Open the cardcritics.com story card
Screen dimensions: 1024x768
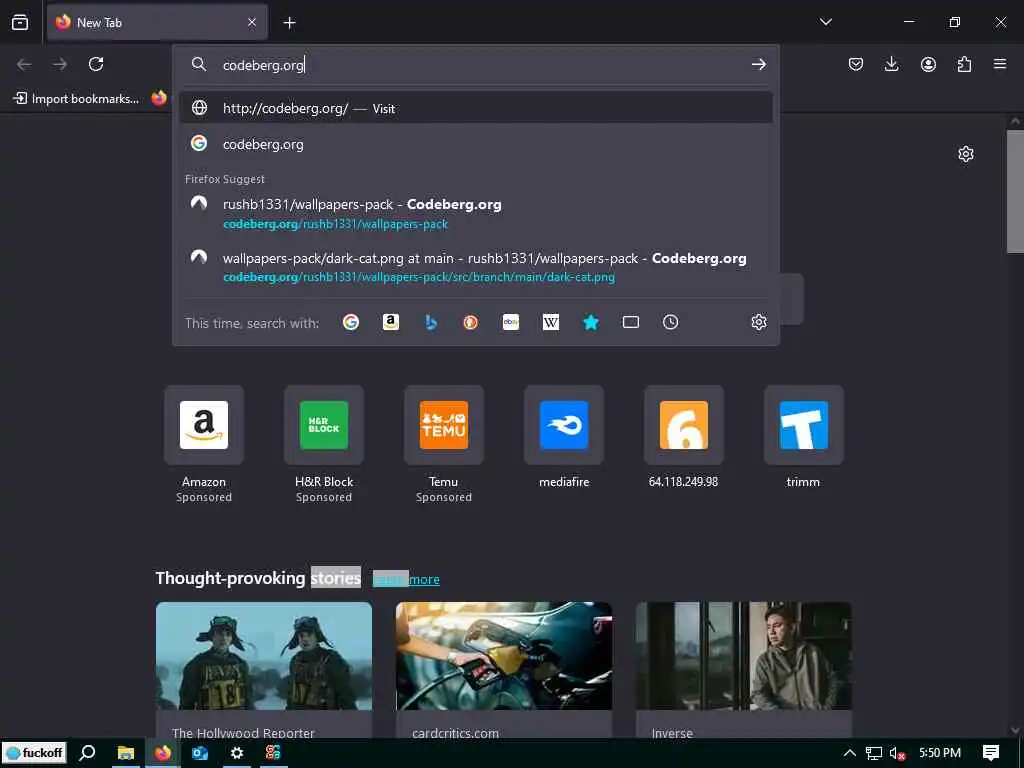(504, 671)
